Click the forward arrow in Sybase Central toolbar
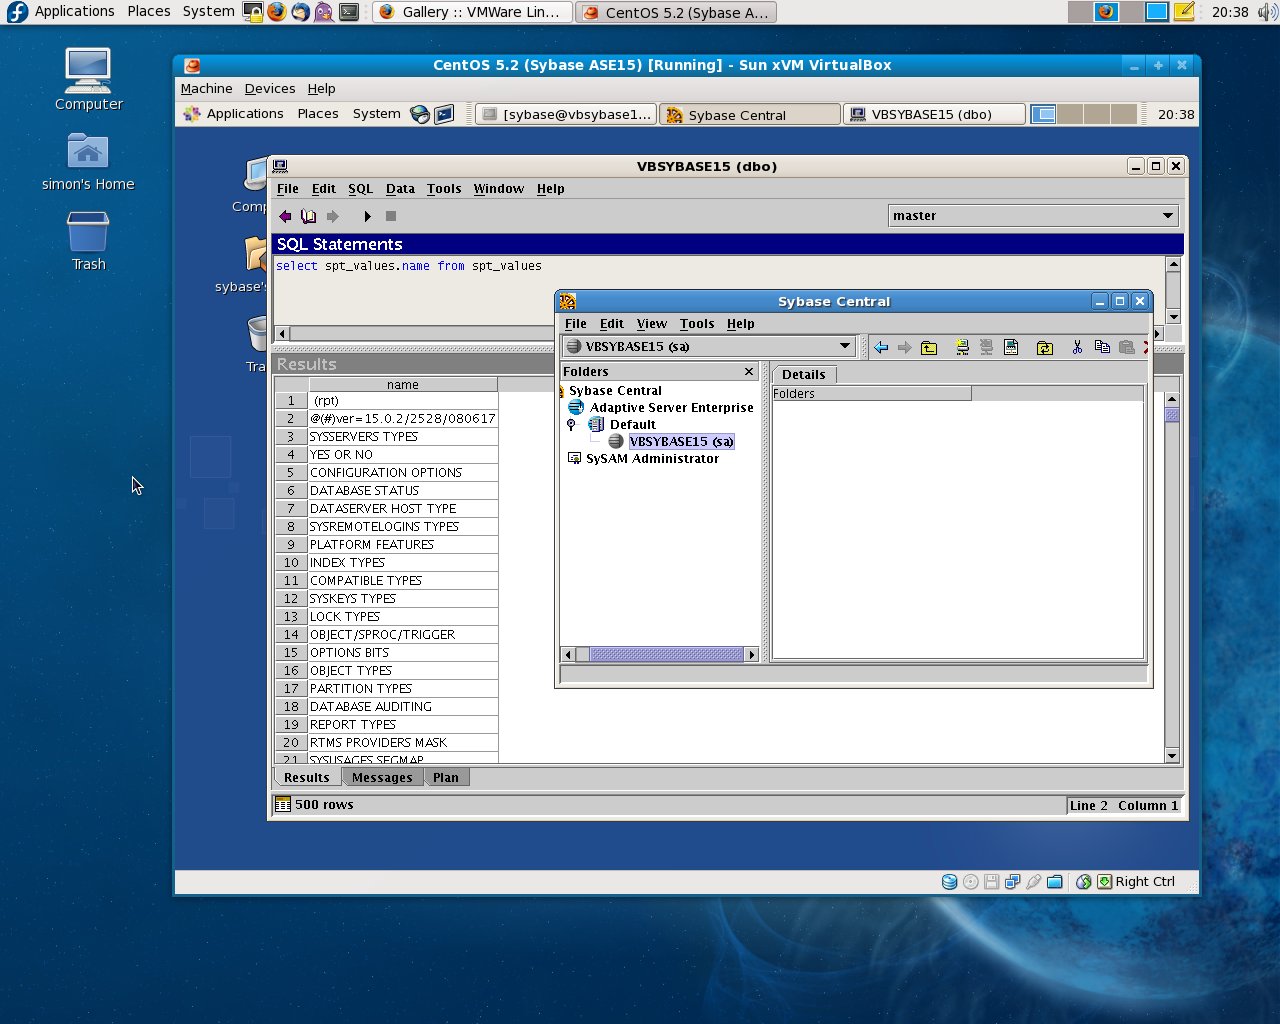 904,347
